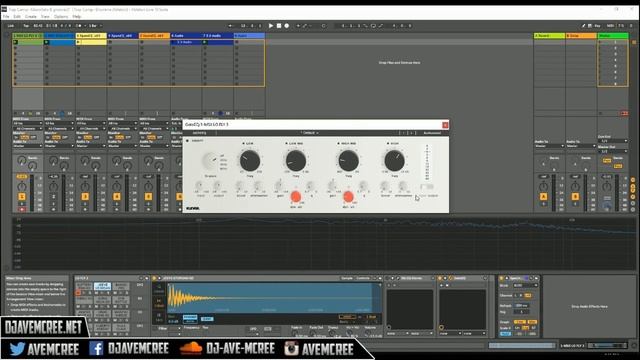Adjust the Low band Freq knob in plugin
This screenshot has width=640, height=360.
249,160
